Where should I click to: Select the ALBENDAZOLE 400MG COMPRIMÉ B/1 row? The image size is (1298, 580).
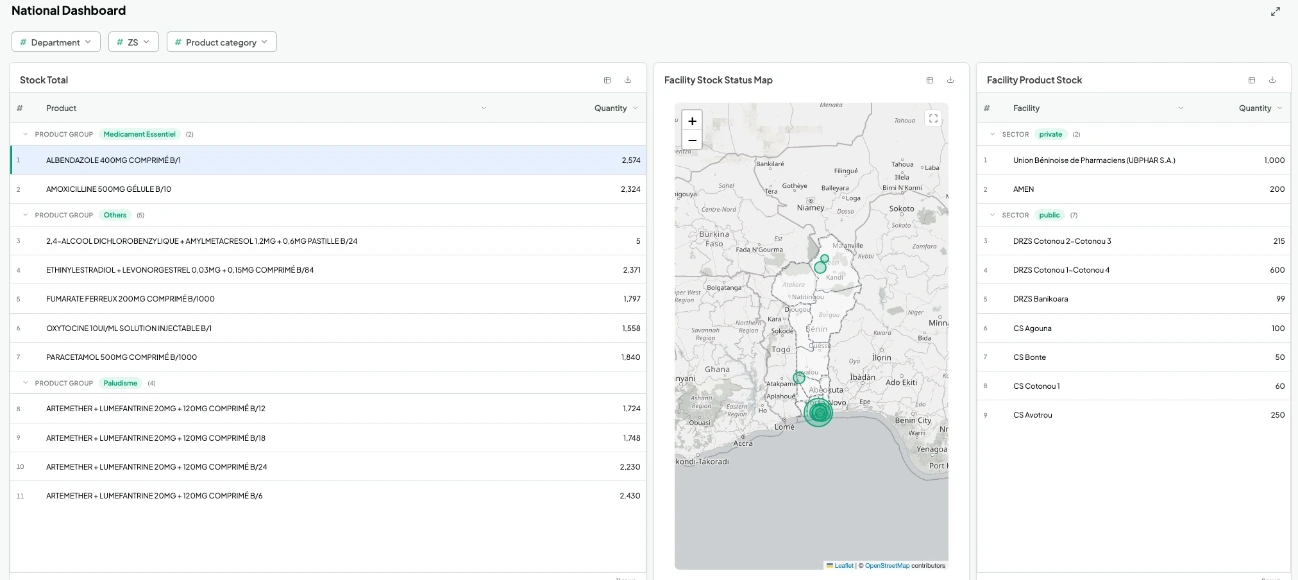[328, 160]
